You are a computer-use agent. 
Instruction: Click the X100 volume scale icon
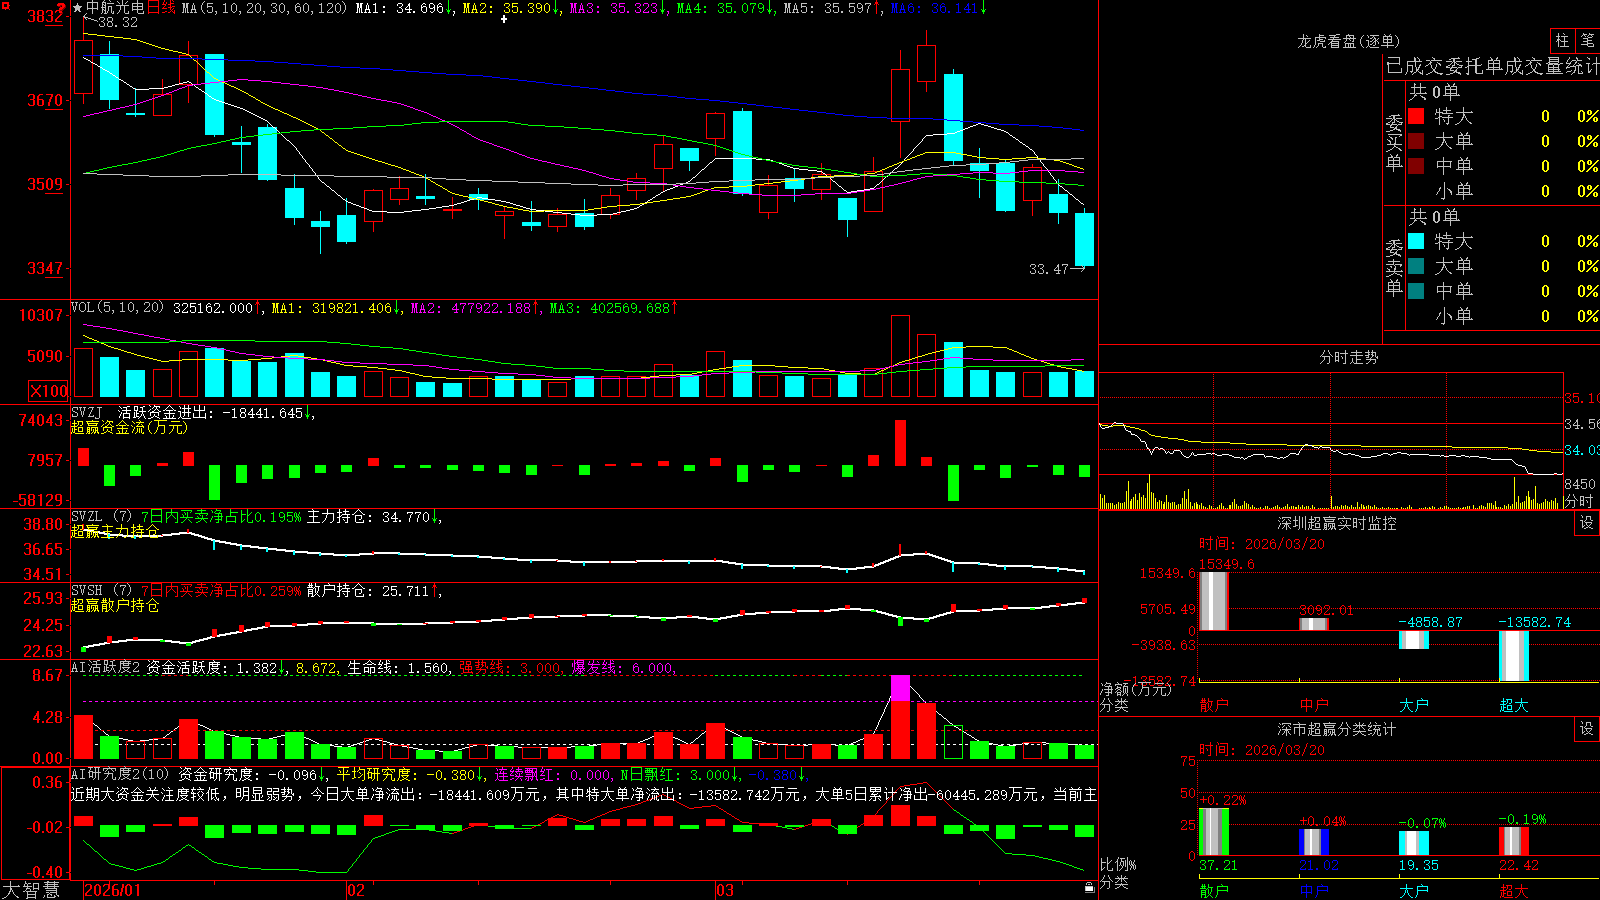tap(48, 391)
